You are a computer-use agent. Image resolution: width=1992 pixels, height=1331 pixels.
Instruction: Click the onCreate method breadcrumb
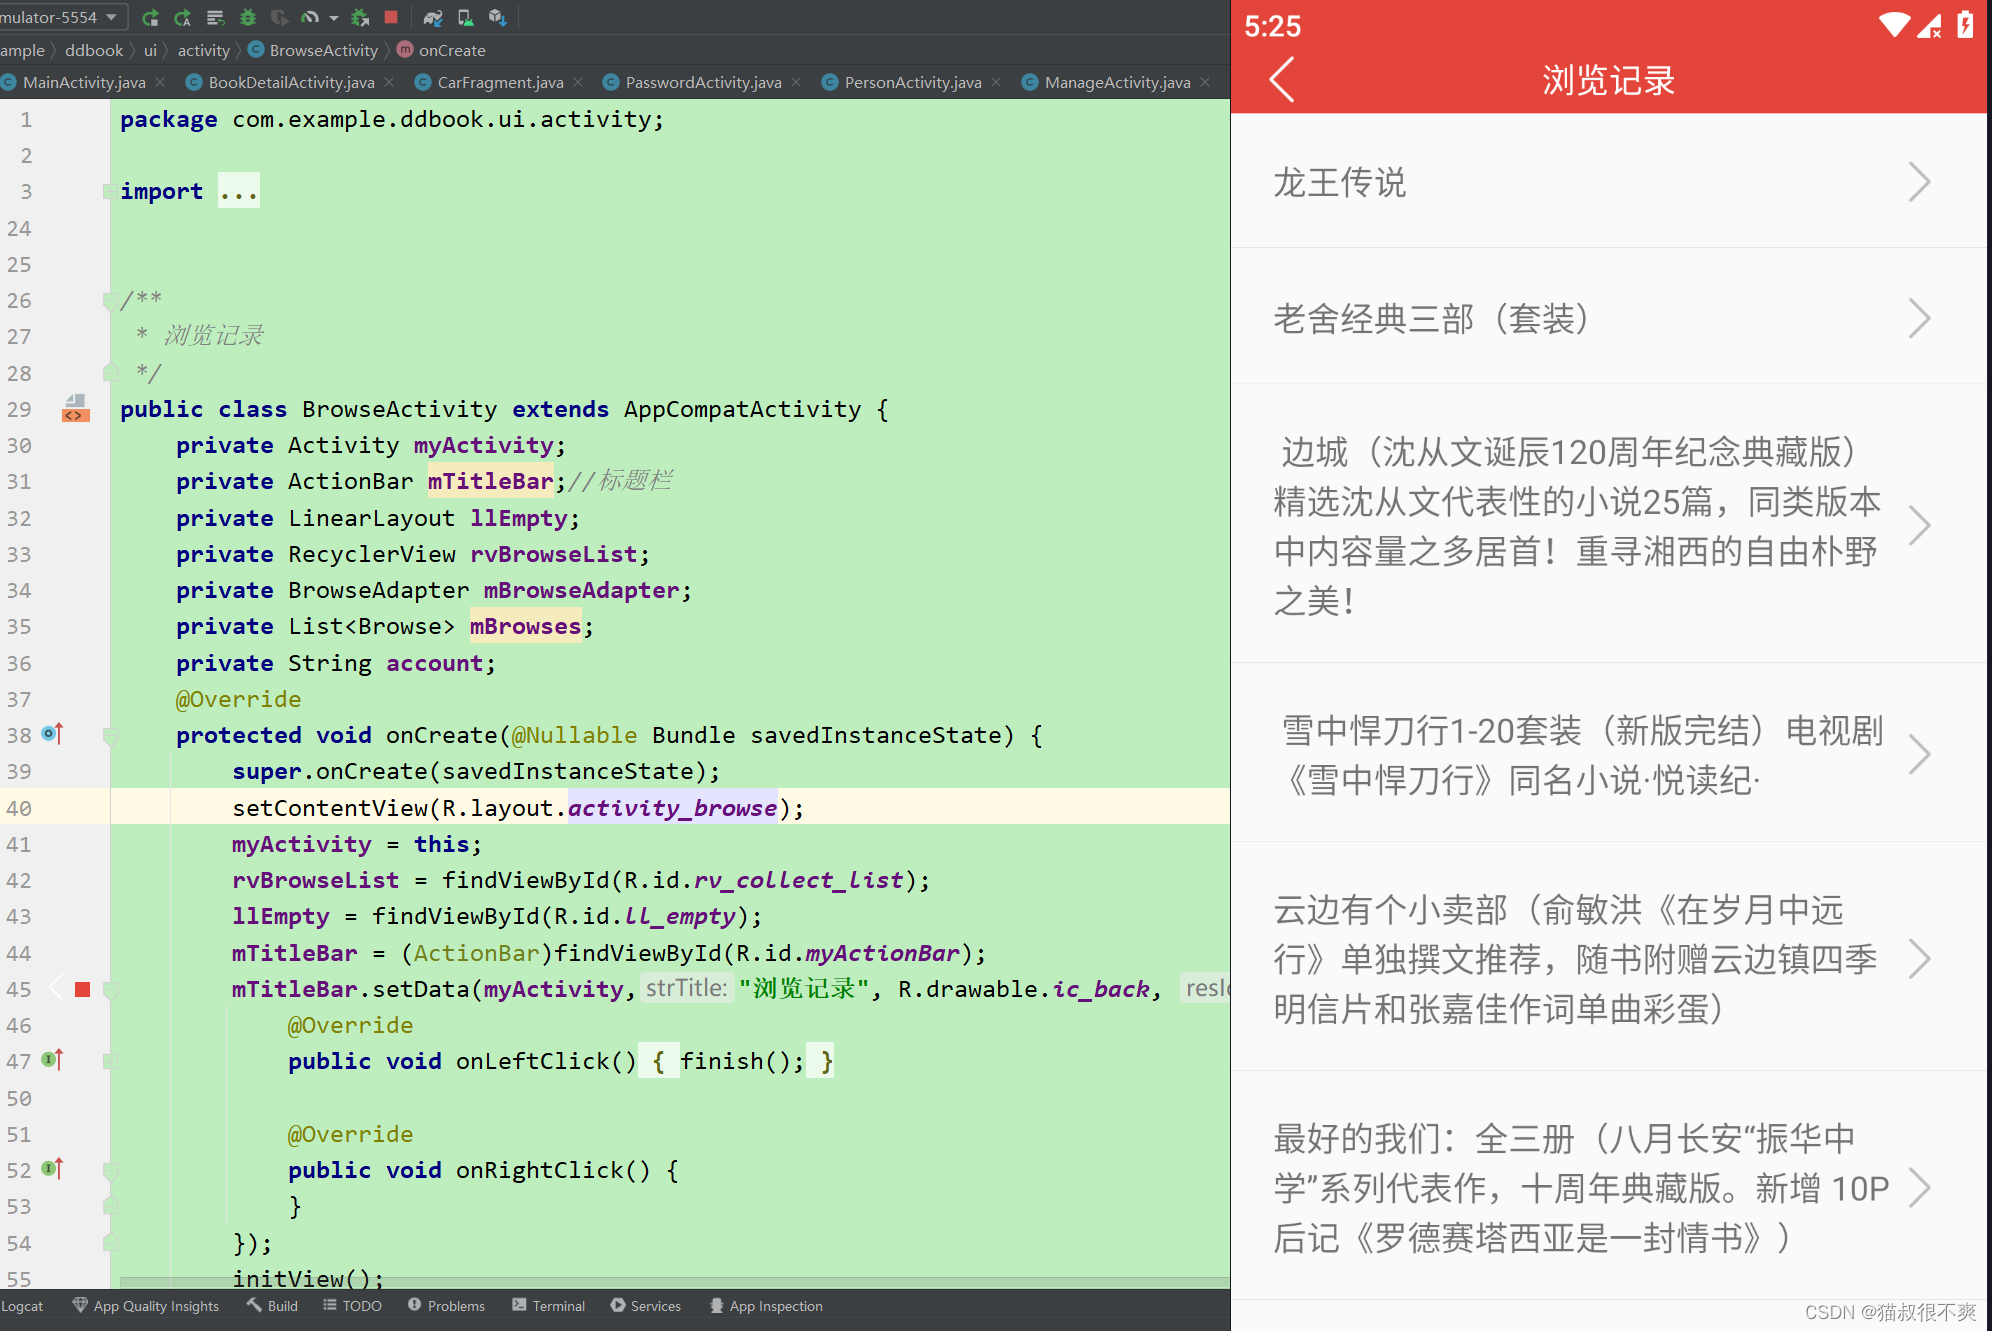pyautogui.click(x=441, y=50)
